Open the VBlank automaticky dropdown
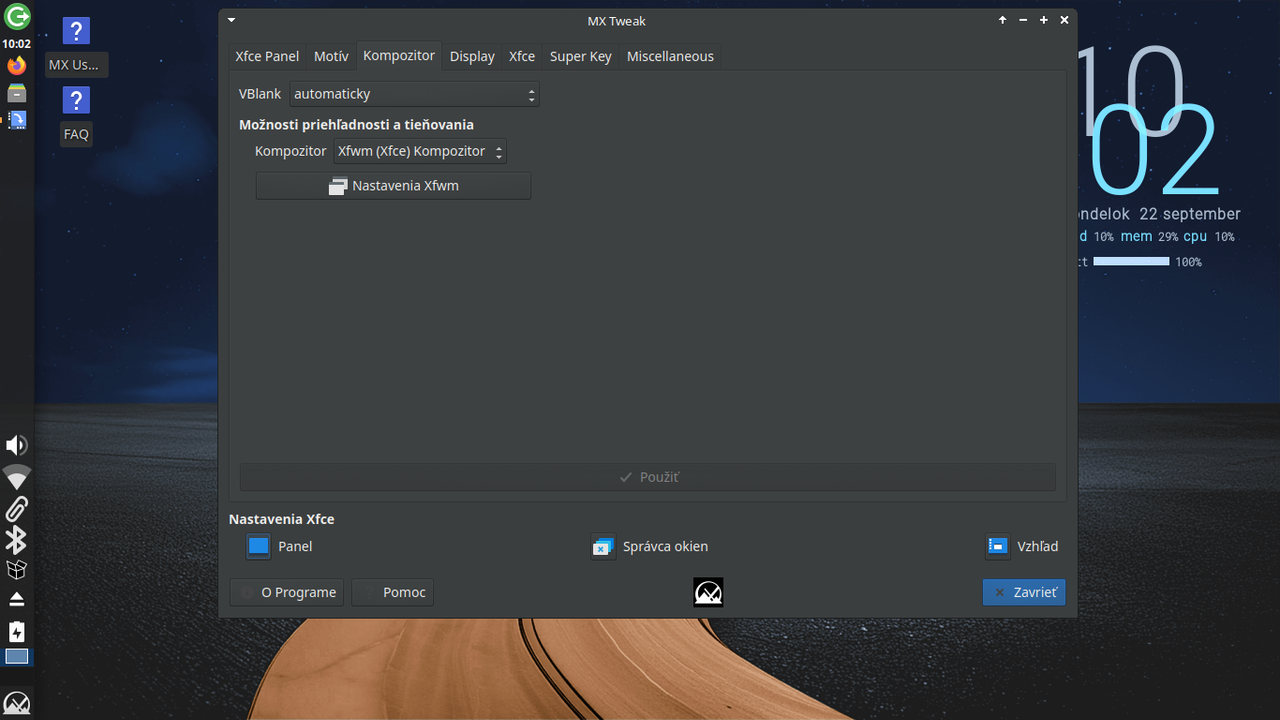The height and width of the screenshot is (720, 1280). click(x=415, y=94)
